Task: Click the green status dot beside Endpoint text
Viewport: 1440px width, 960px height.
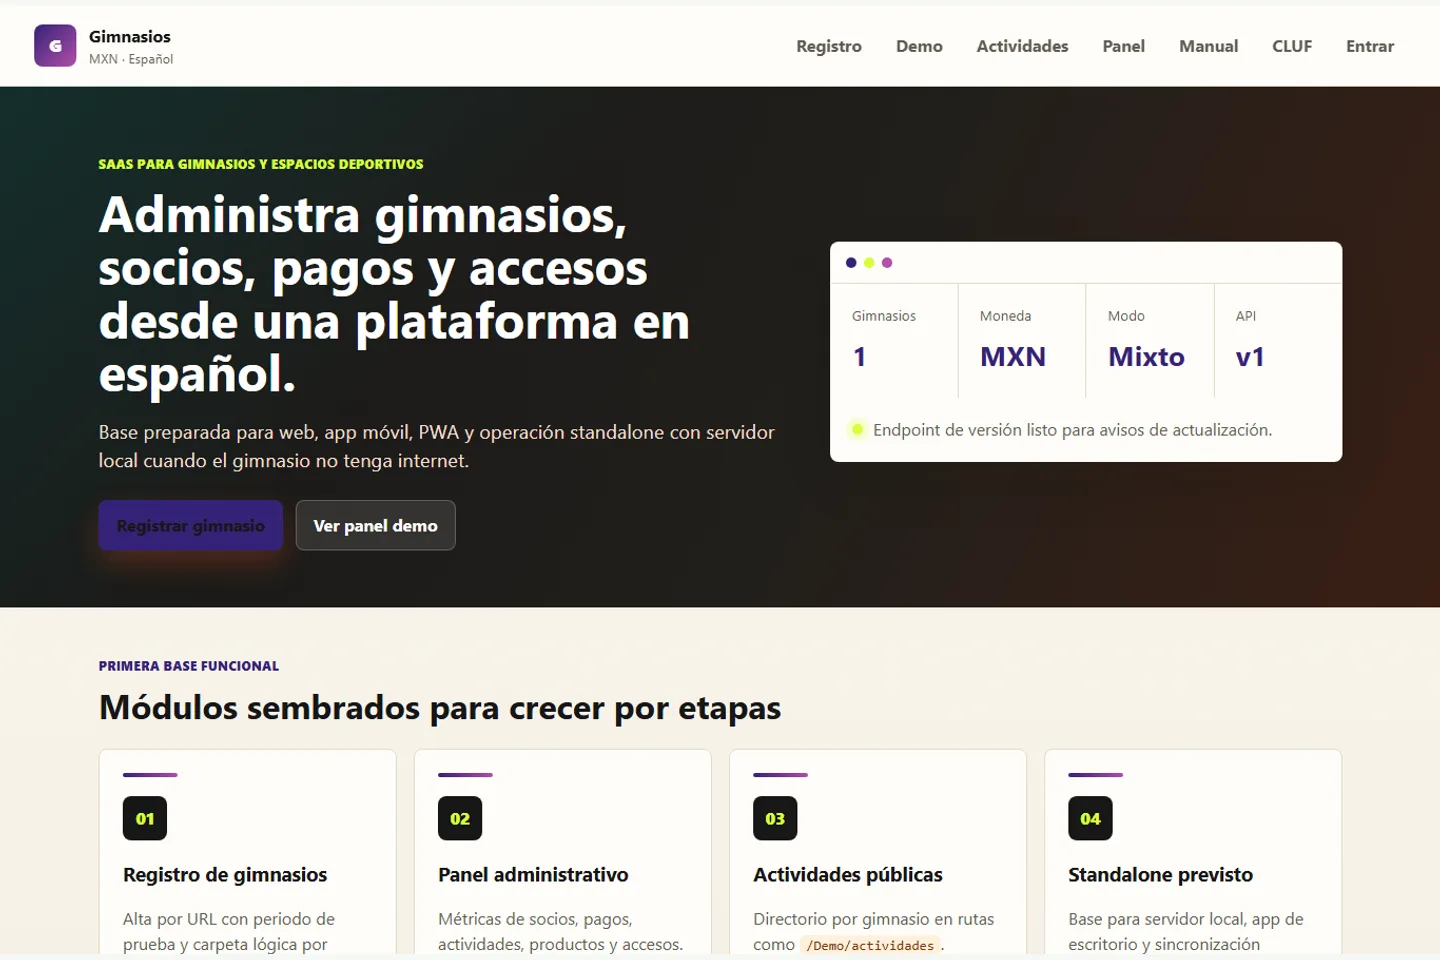Action: pyautogui.click(x=857, y=430)
